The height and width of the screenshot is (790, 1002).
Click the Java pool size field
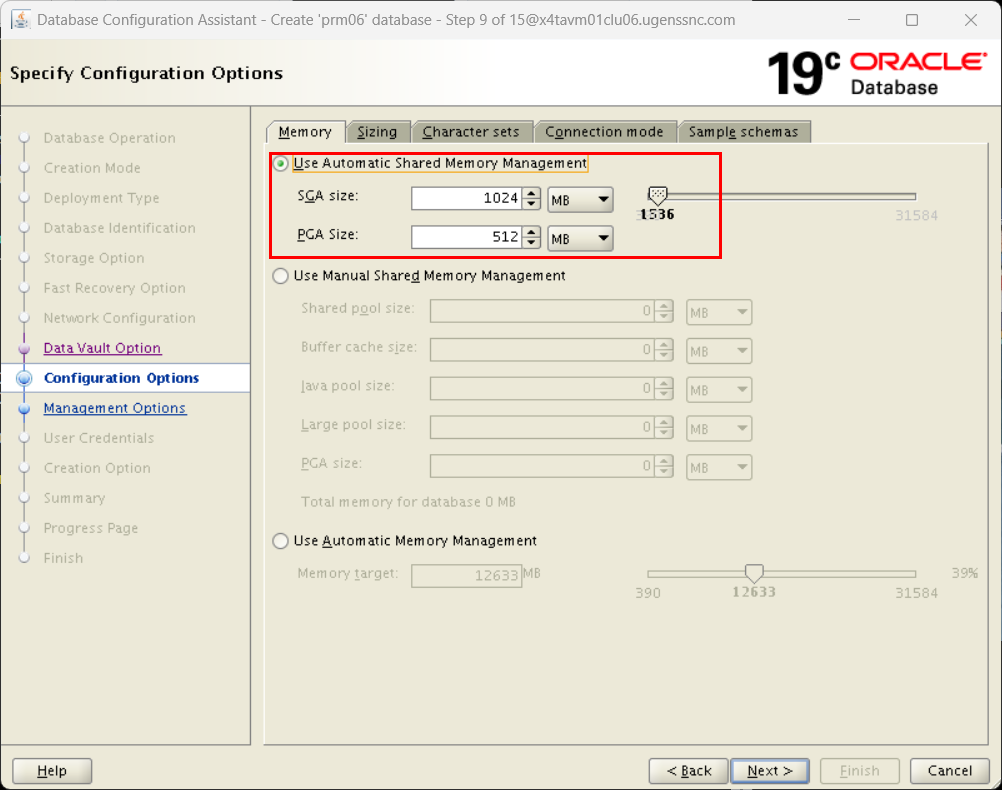542,389
